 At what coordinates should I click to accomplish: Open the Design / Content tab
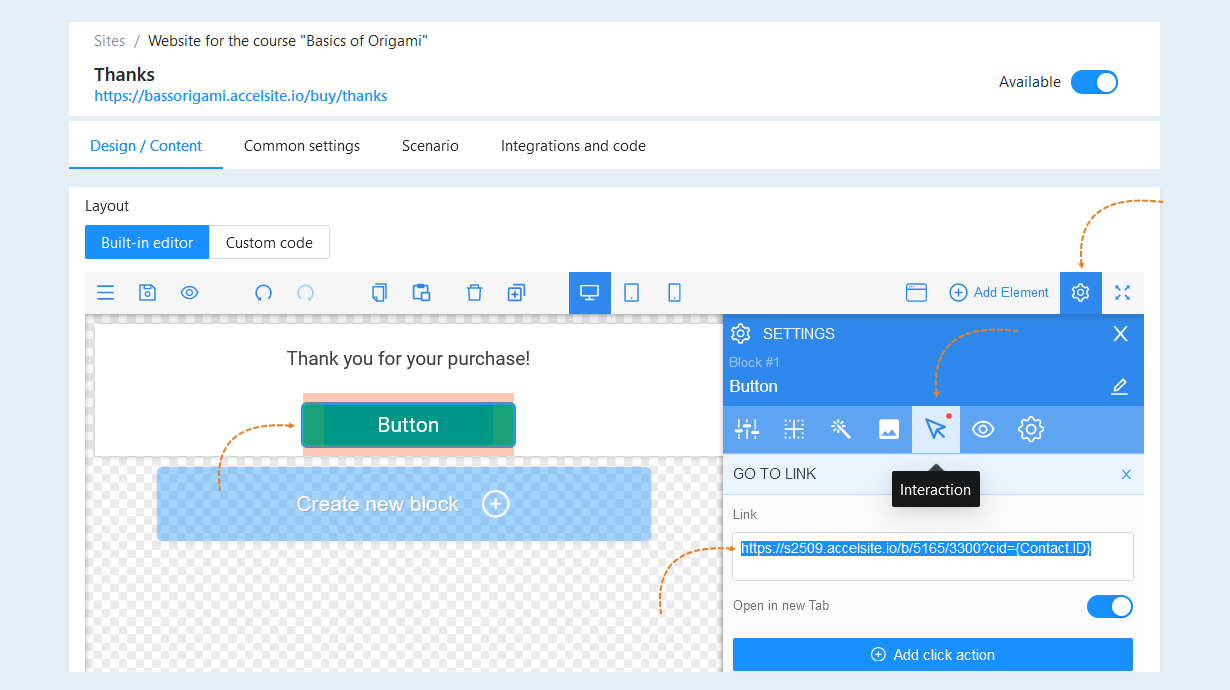click(146, 146)
